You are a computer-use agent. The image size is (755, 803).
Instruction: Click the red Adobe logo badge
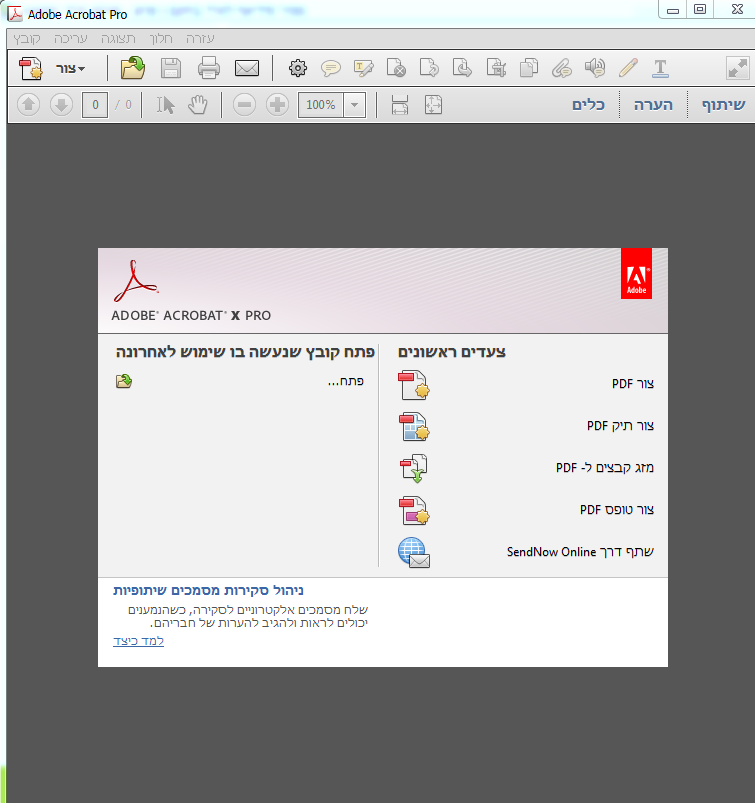click(636, 273)
